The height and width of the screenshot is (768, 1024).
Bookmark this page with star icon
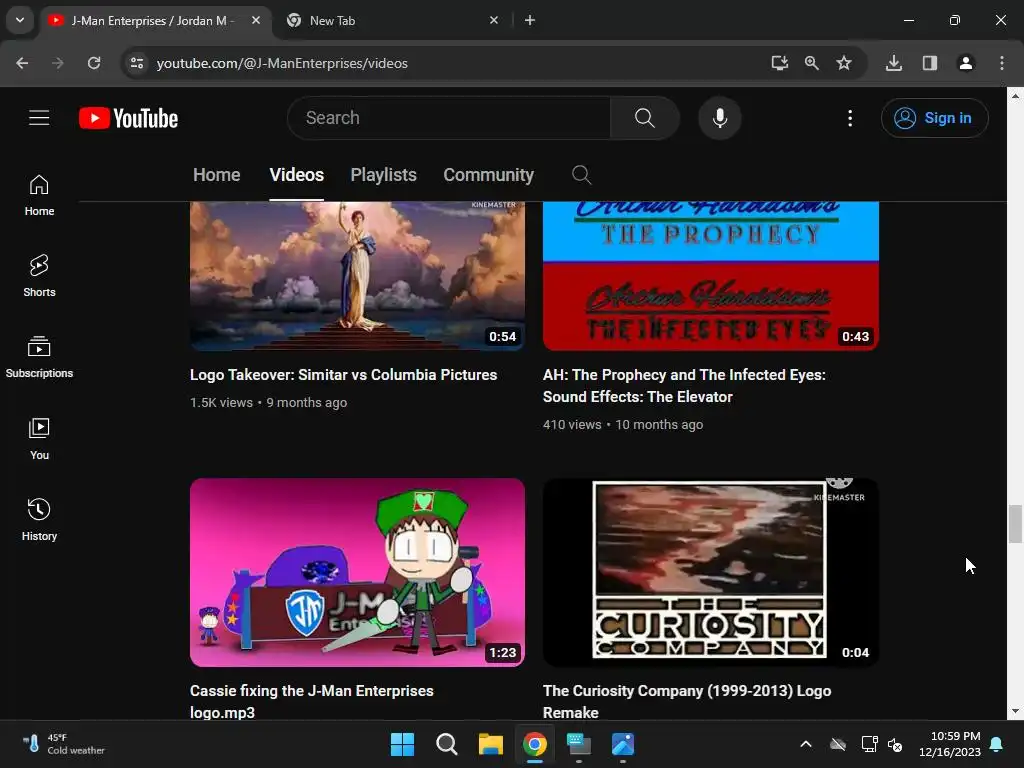[844, 63]
